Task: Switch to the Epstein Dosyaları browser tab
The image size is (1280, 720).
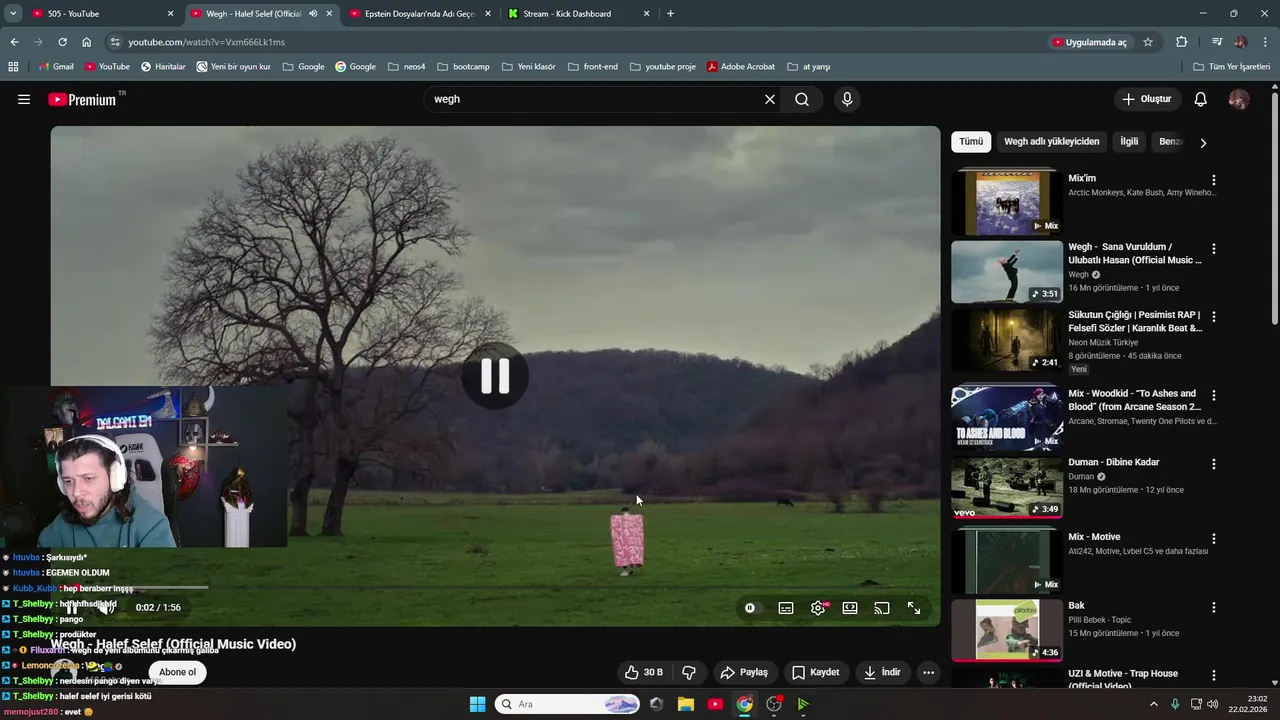Action: tap(420, 14)
